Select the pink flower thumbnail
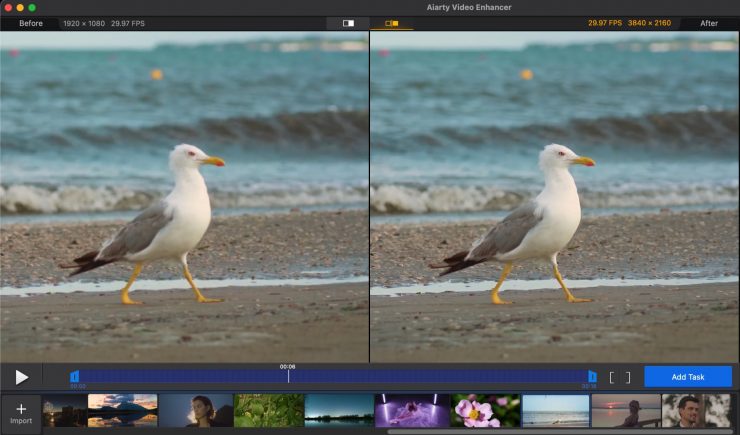740x435 pixels. [x=486, y=410]
